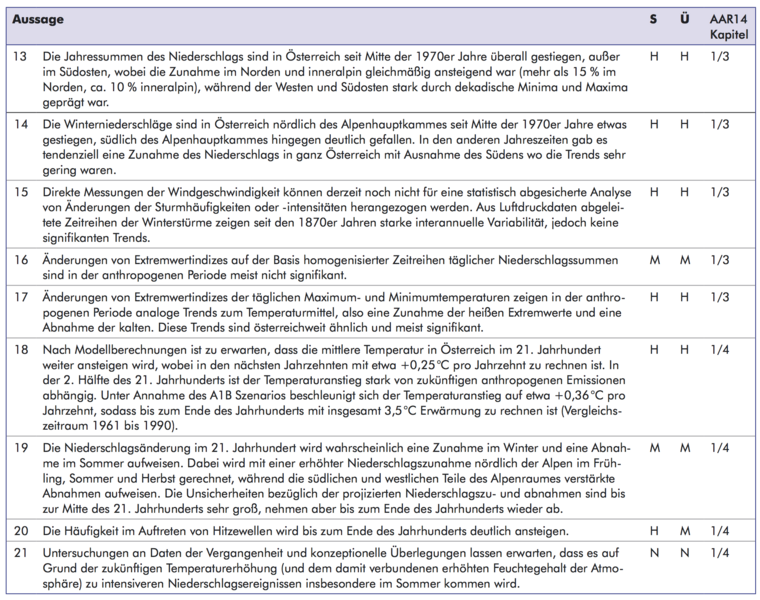Click the S value "M" in row 16
Screen dimensions: 760x600
(654, 258)
